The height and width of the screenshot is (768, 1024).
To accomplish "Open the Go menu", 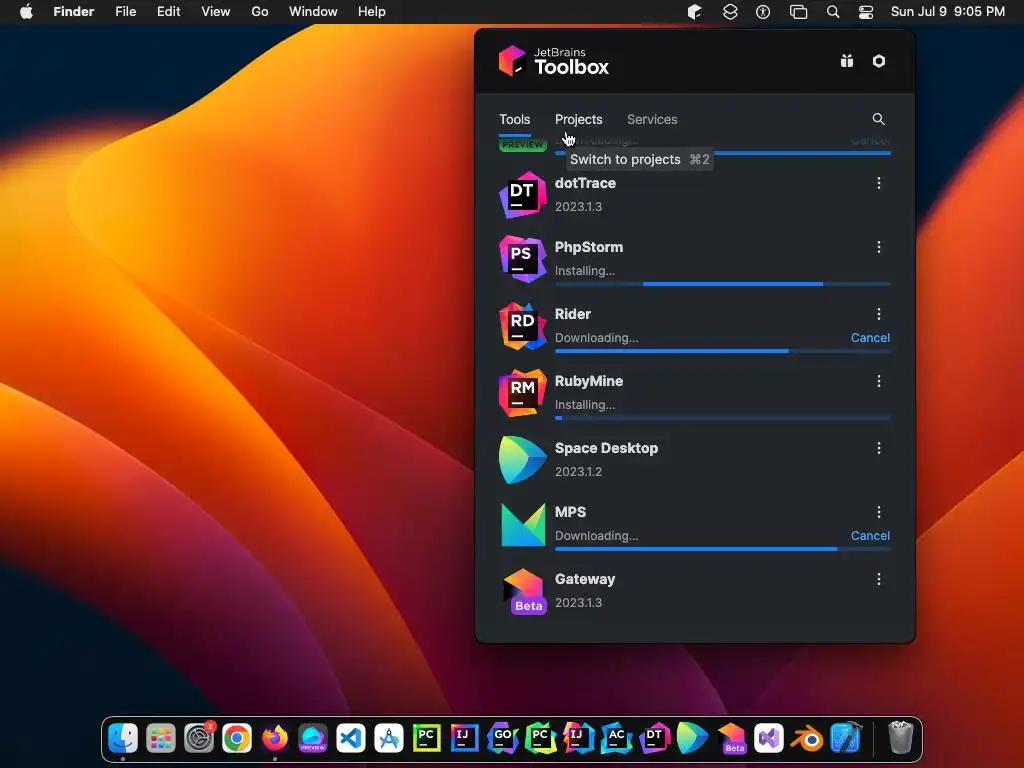I will (260, 12).
